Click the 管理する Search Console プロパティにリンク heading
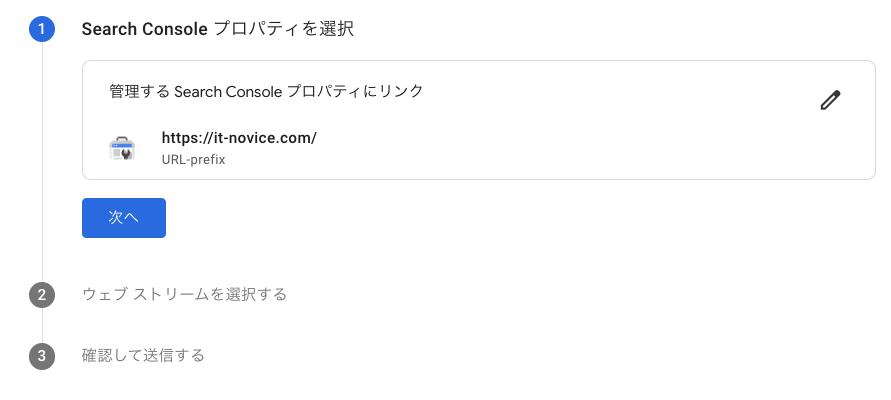 (266, 91)
